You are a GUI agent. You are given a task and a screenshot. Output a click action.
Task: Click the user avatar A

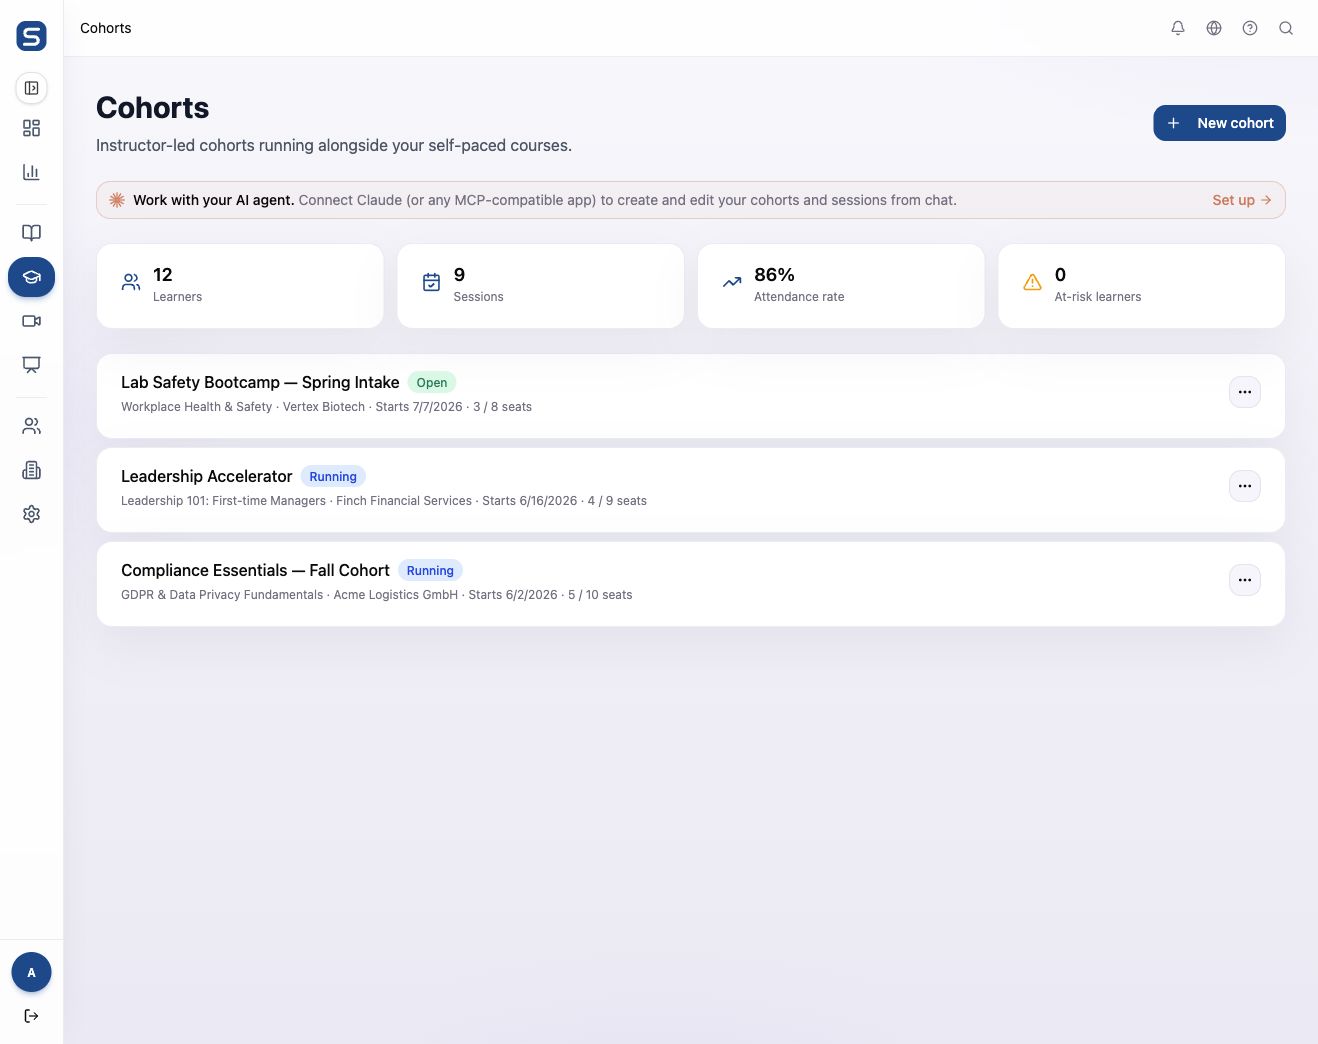tap(31, 972)
